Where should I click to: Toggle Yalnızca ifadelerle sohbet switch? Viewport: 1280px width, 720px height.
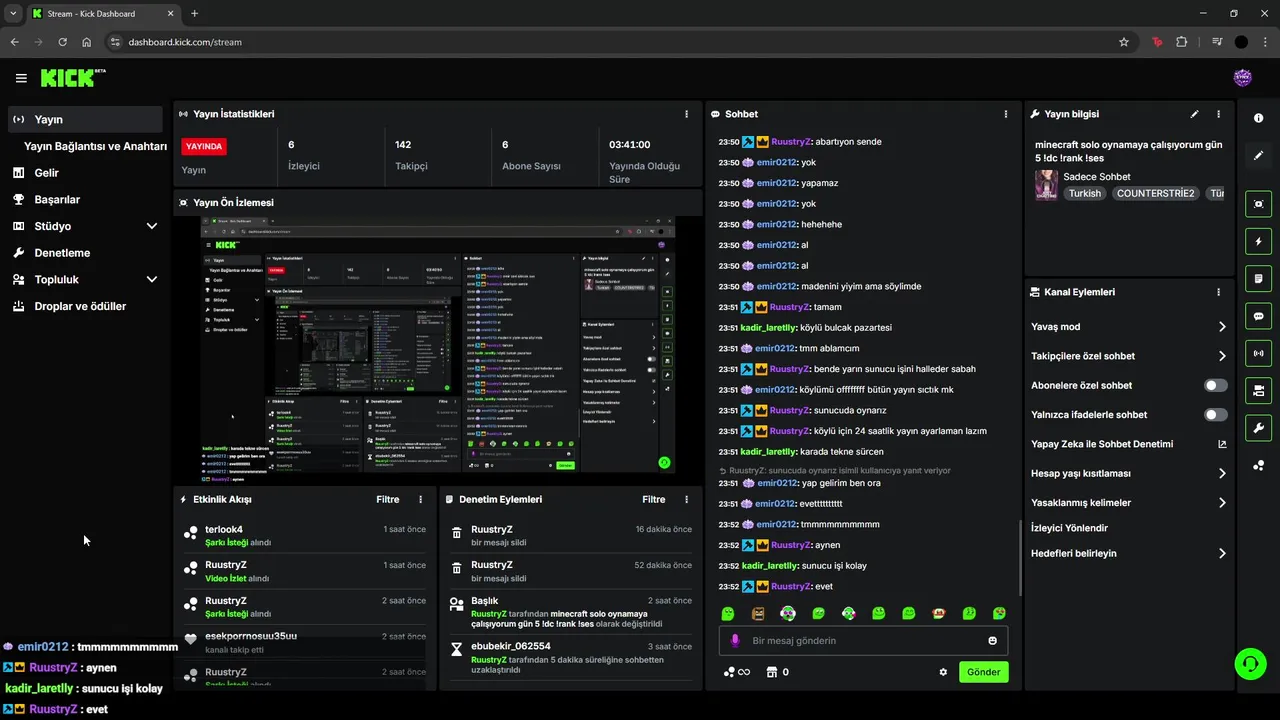(x=1216, y=414)
